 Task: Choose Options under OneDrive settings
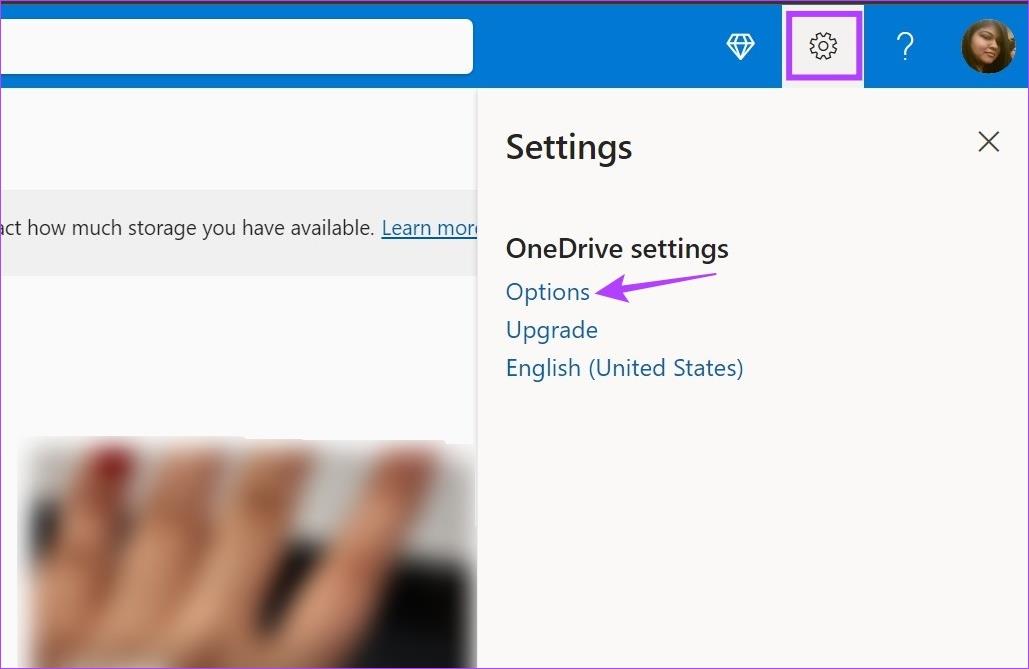[548, 291]
